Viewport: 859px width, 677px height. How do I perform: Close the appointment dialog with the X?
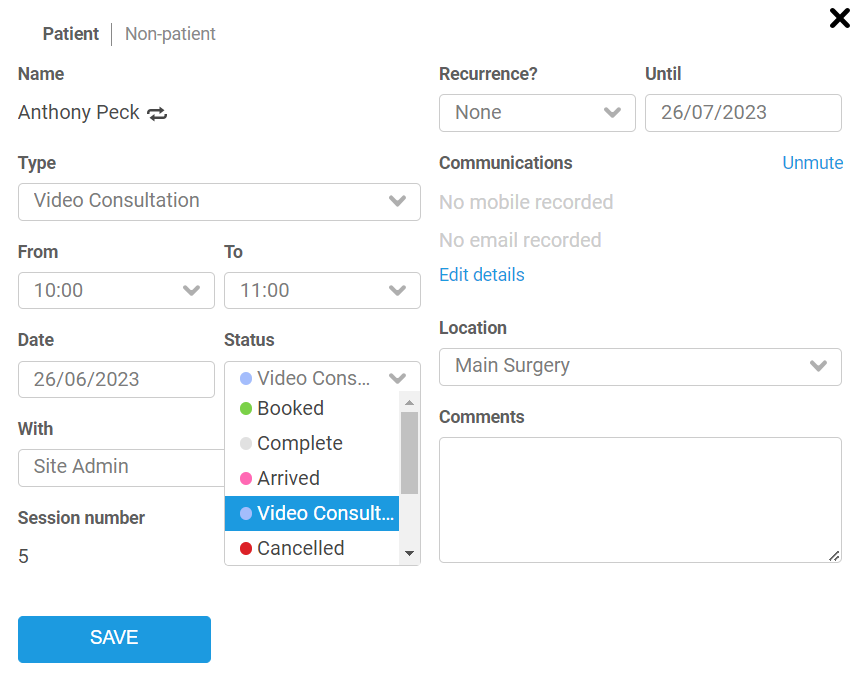pos(839,18)
